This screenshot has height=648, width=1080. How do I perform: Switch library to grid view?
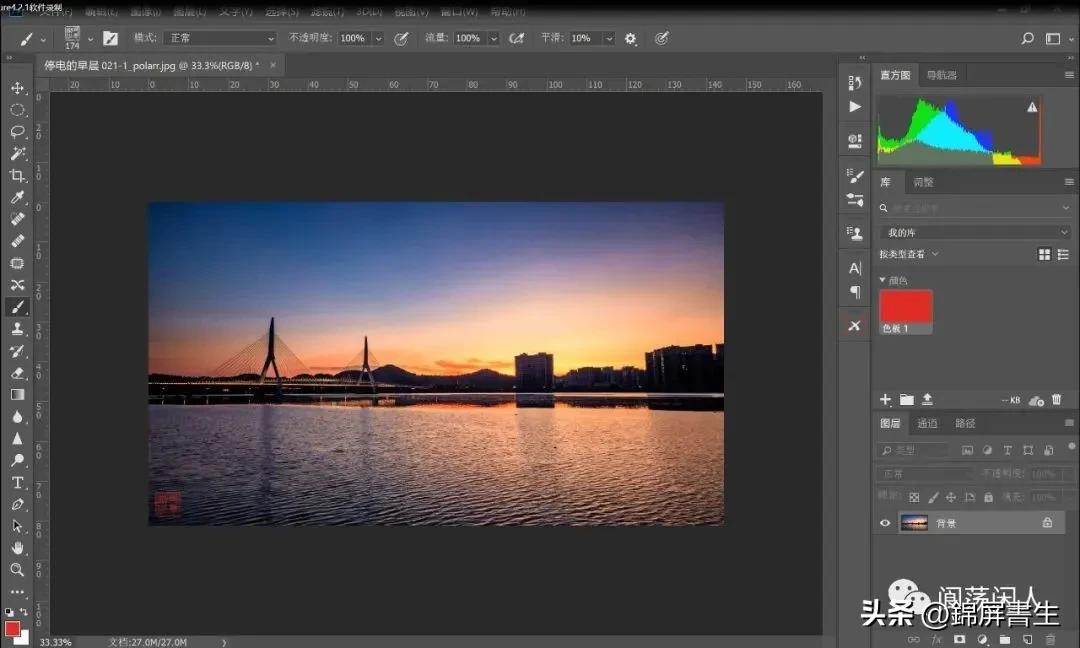click(x=1044, y=255)
